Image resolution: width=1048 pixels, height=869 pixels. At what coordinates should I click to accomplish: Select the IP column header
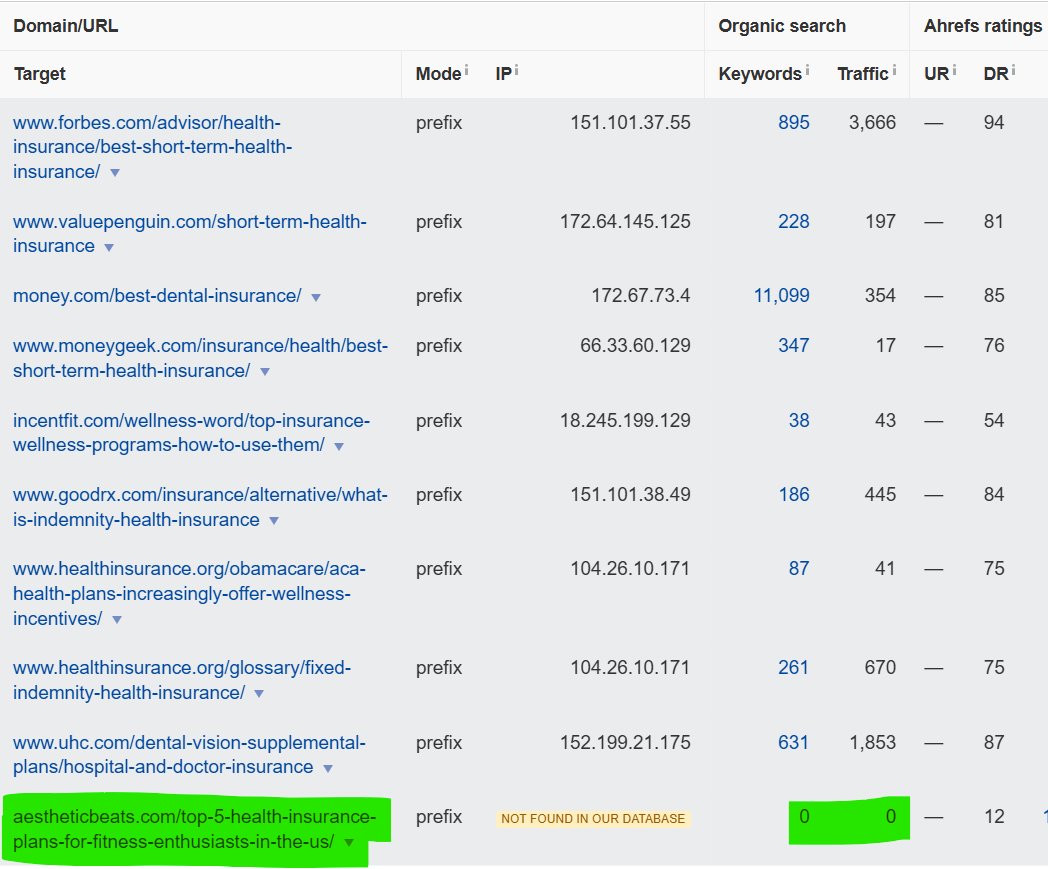tap(503, 74)
